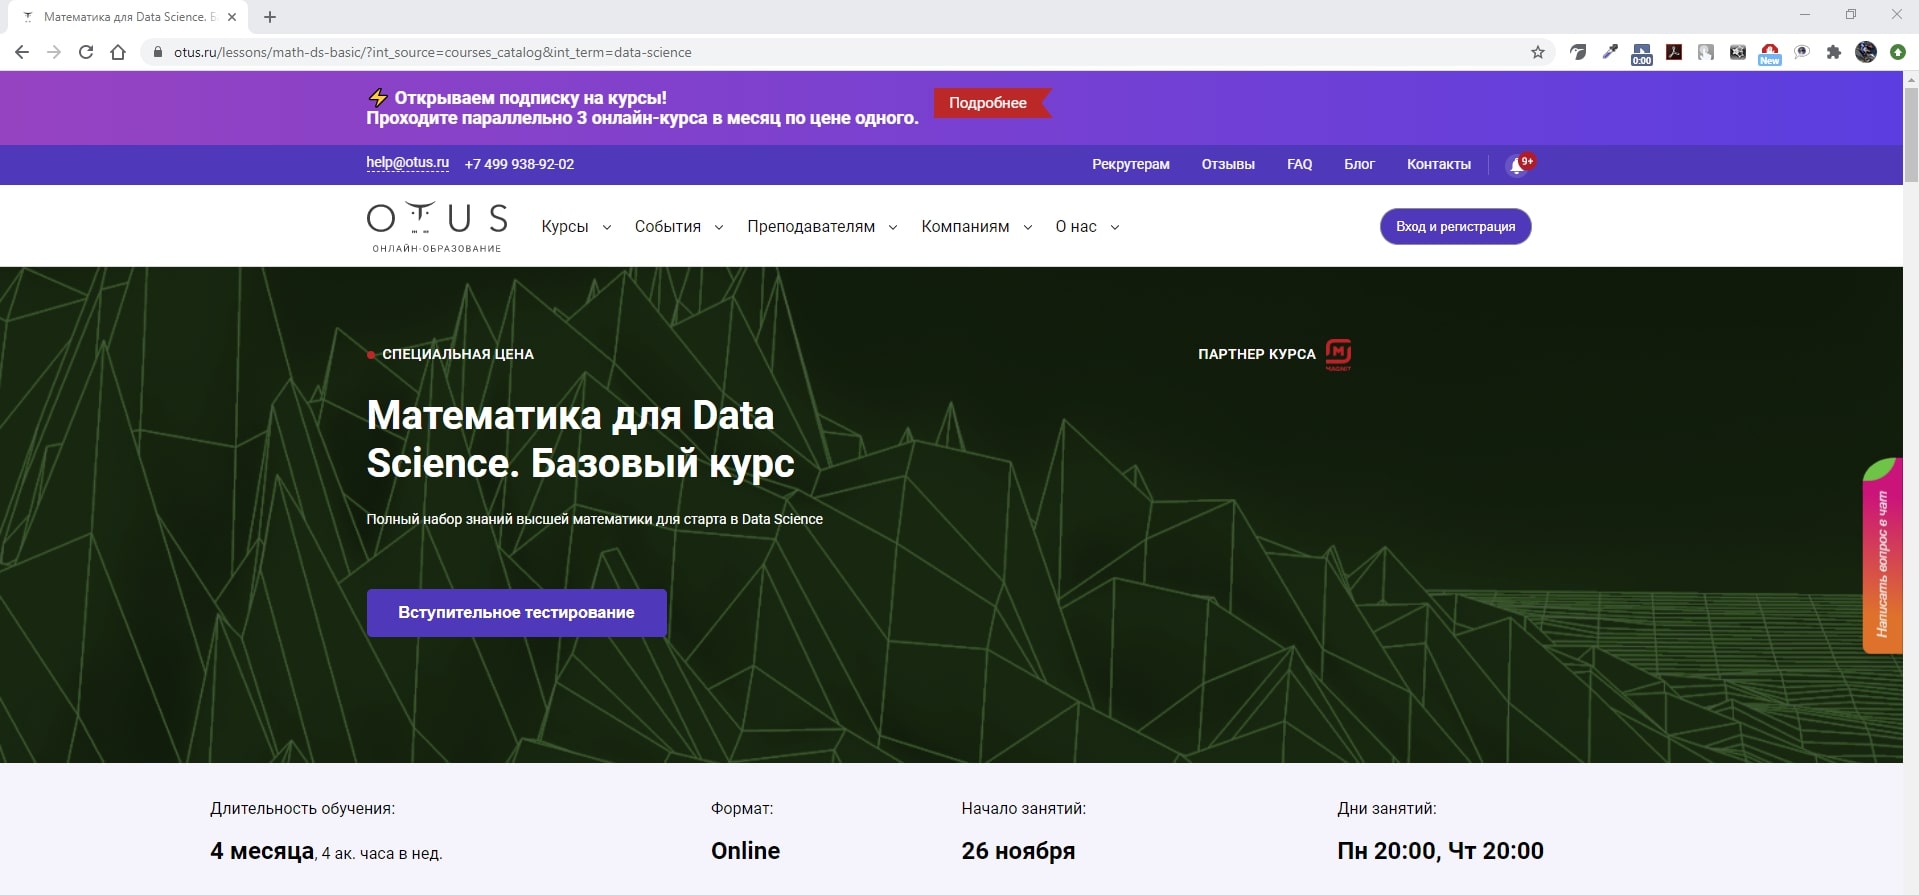The image size is (1919, 895).
Task: Reload the current page
Action: (86, 52)
